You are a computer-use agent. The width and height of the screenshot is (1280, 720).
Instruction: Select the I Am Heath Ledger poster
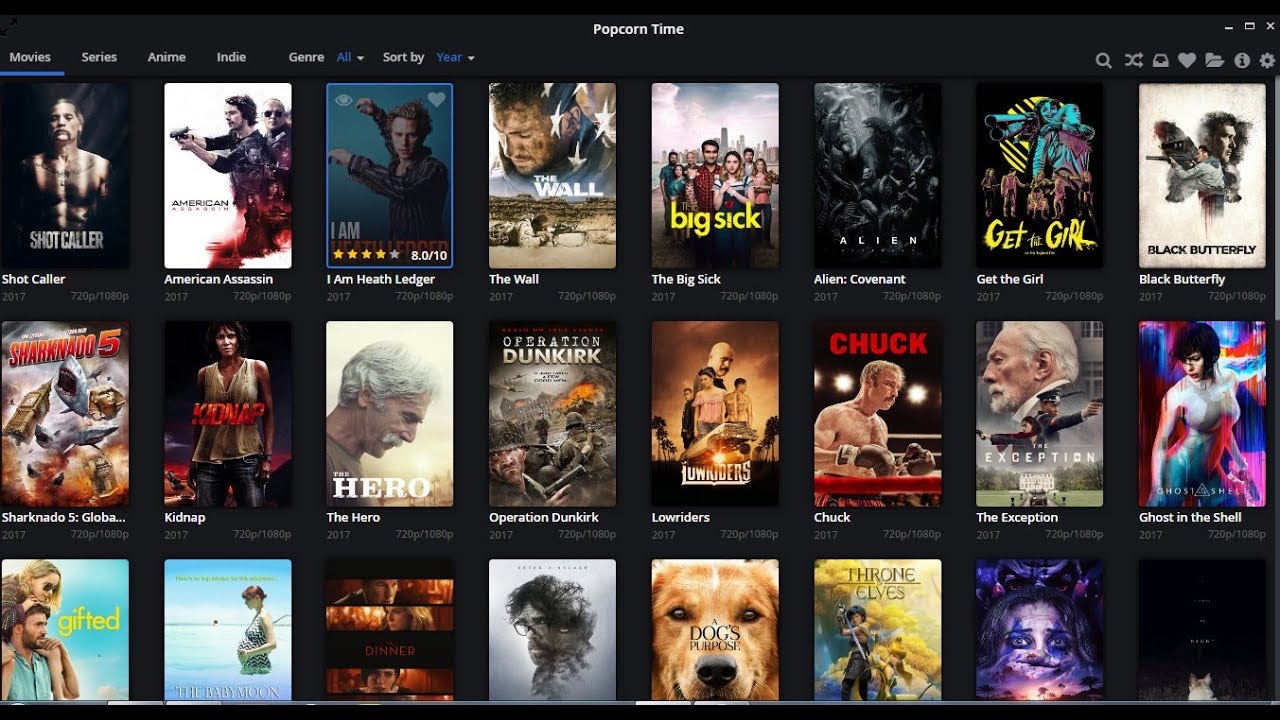pos(390,176)
